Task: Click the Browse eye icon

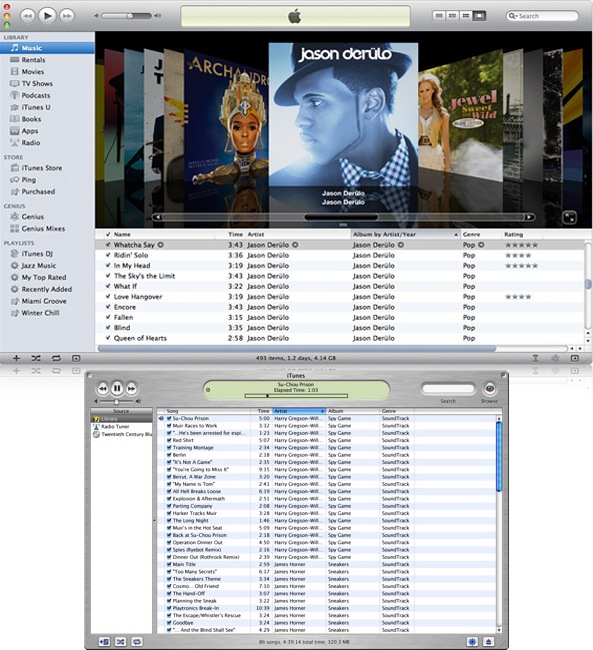Action: click(490, 389)
